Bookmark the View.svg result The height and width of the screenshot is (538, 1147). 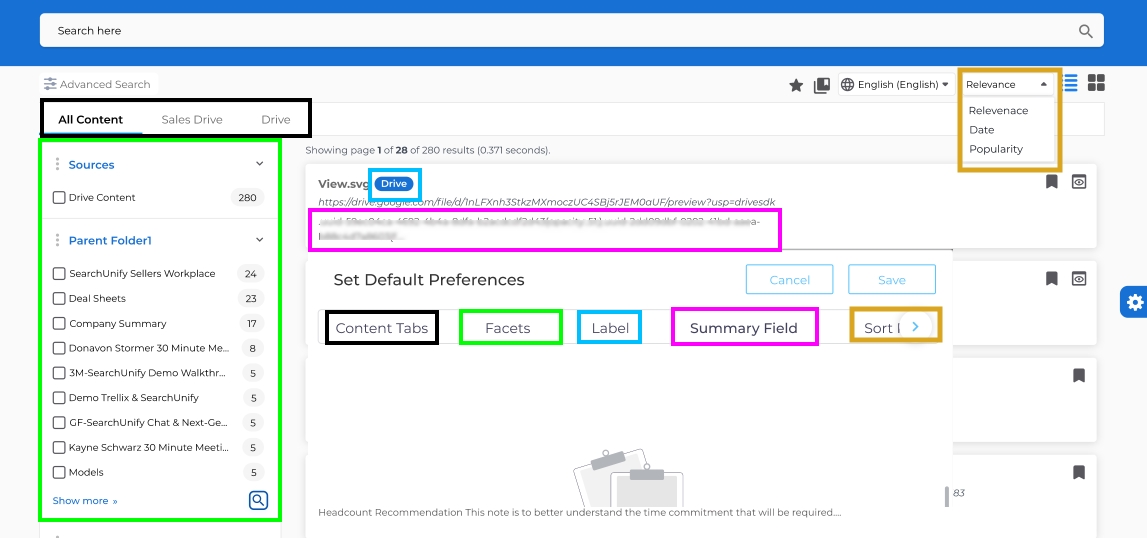pyautogui.click(x=1052, y=182)
